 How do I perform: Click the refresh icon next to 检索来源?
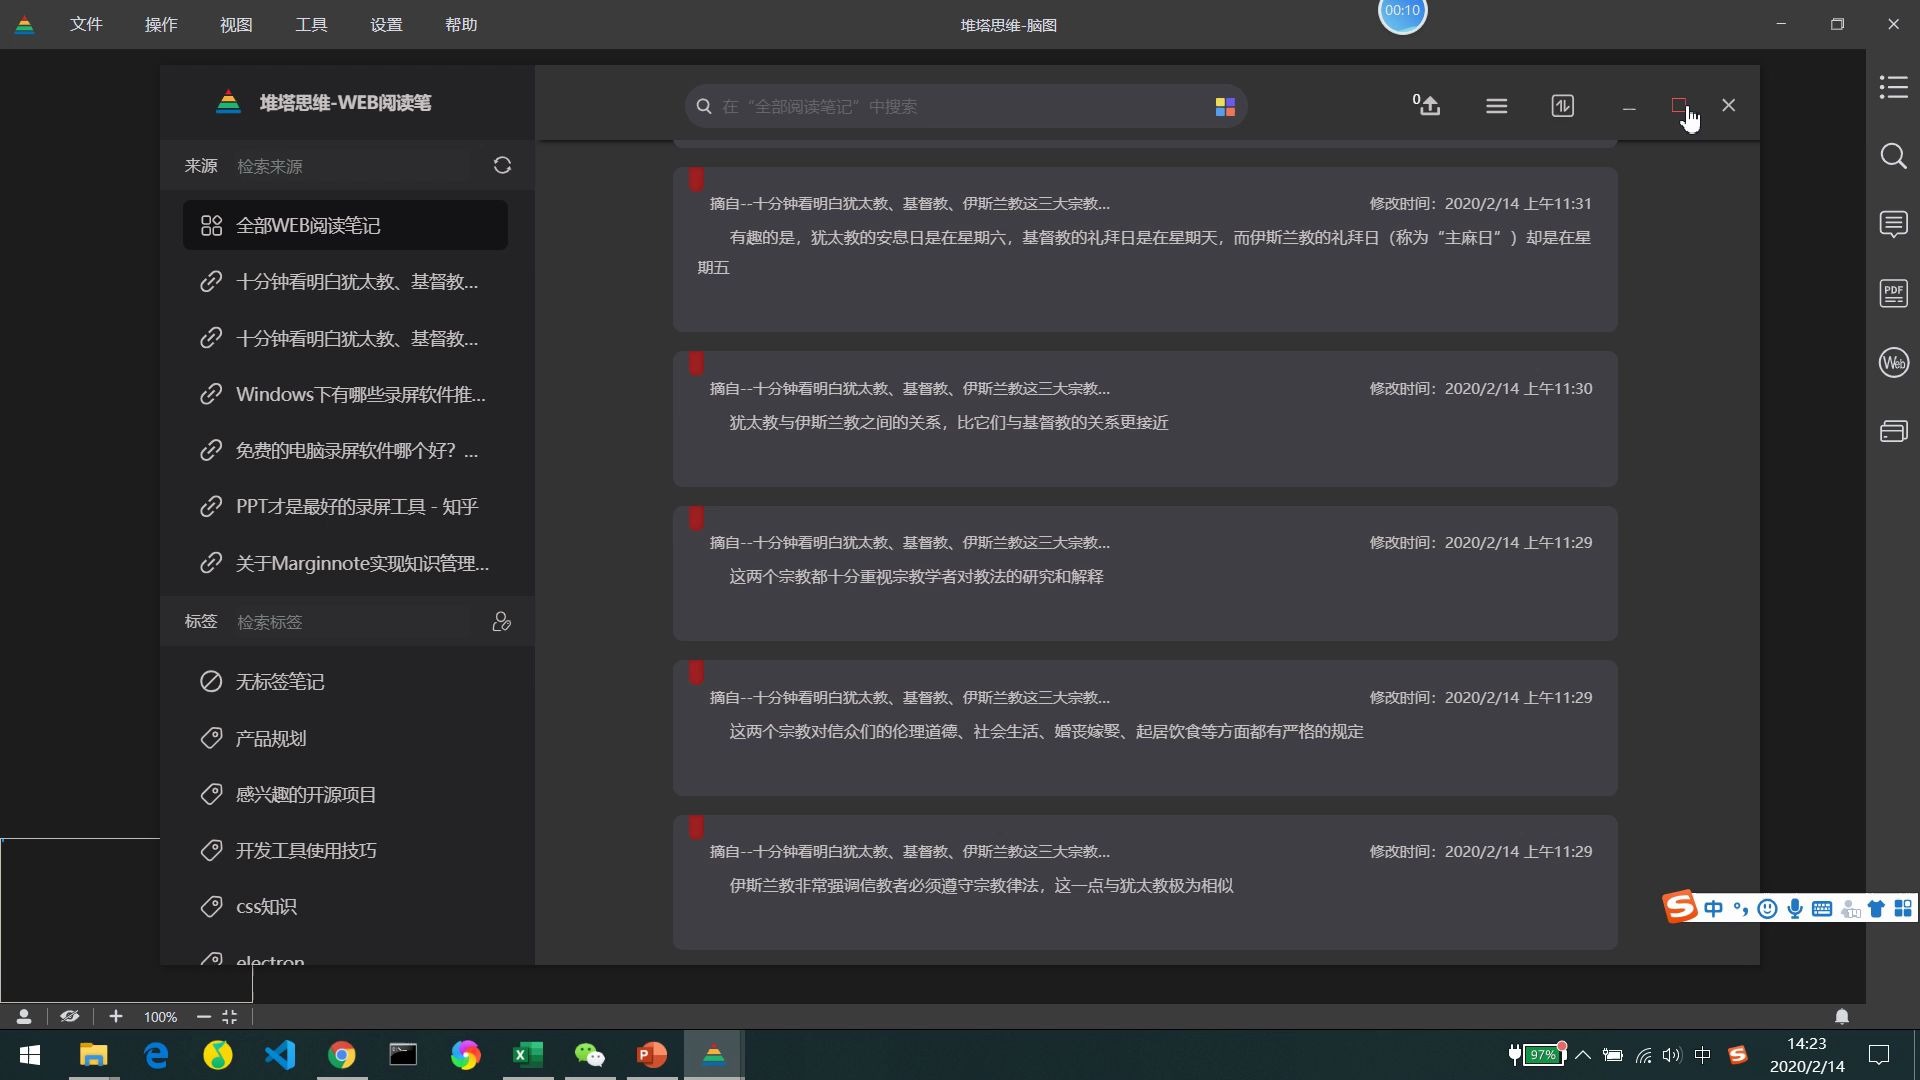502,165
